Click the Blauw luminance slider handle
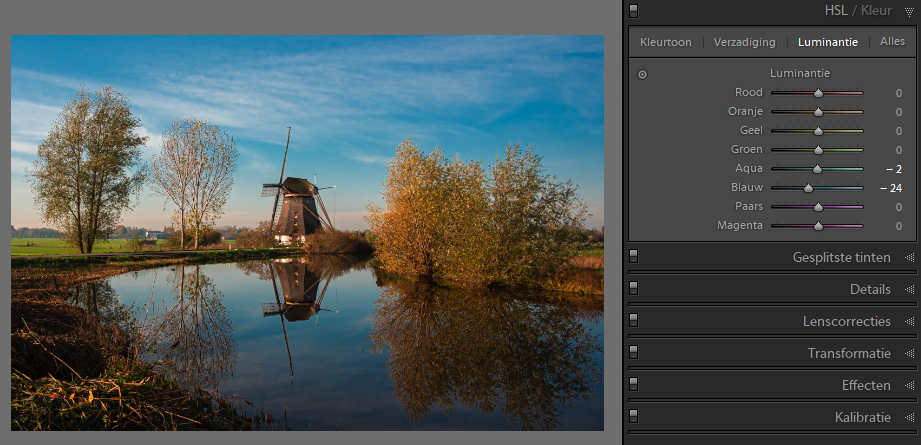 click(808, 188)
